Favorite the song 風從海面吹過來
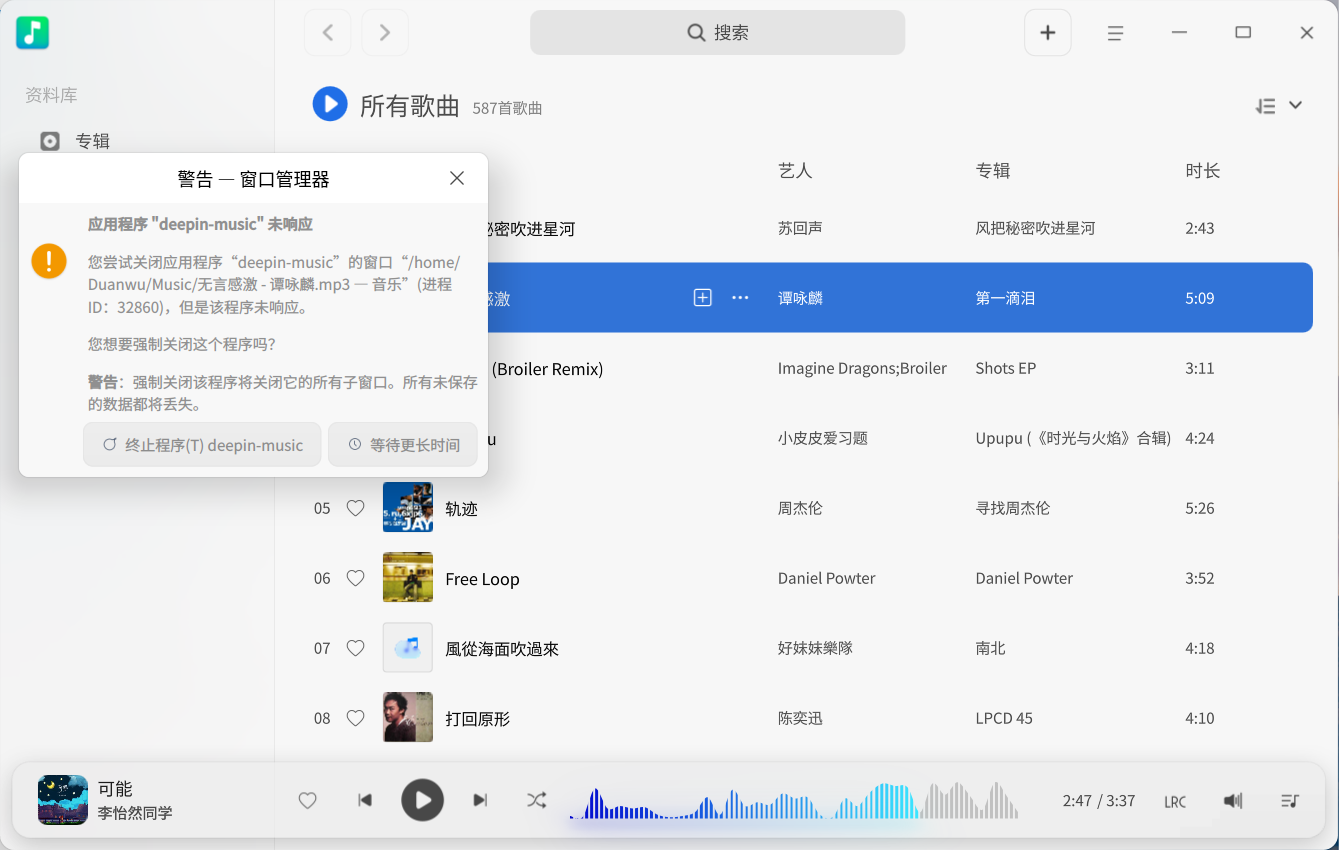 [355, 648]
